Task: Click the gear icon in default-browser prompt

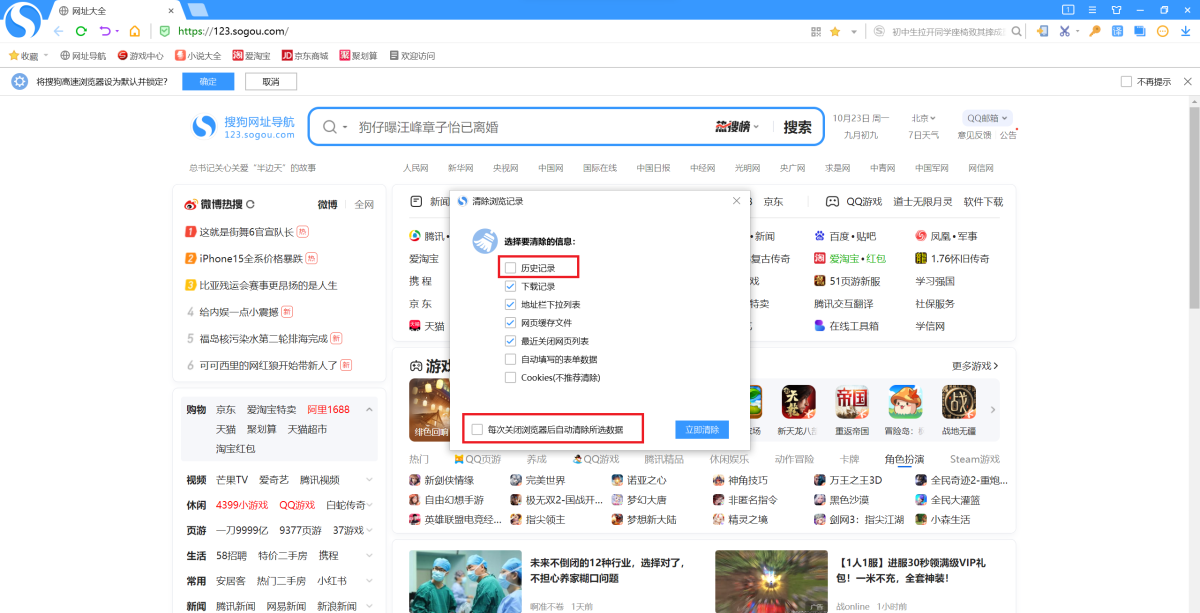Action: [19, 81]
